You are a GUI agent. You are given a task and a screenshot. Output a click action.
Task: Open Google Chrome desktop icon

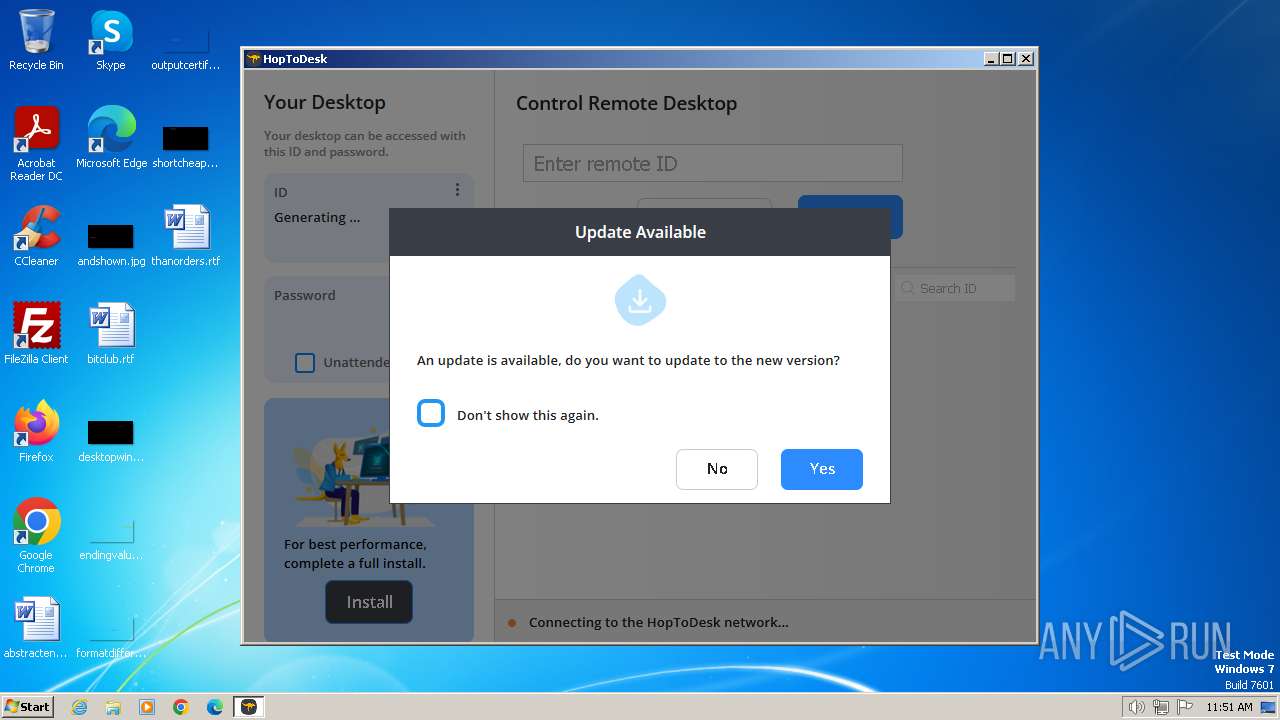pyautogui.click(x=36, y=536)
